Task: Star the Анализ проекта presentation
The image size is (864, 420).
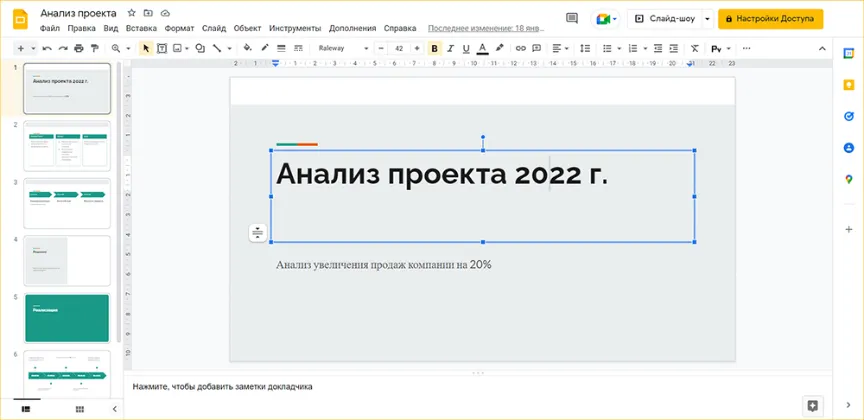Action: click(x=131, y=13)
